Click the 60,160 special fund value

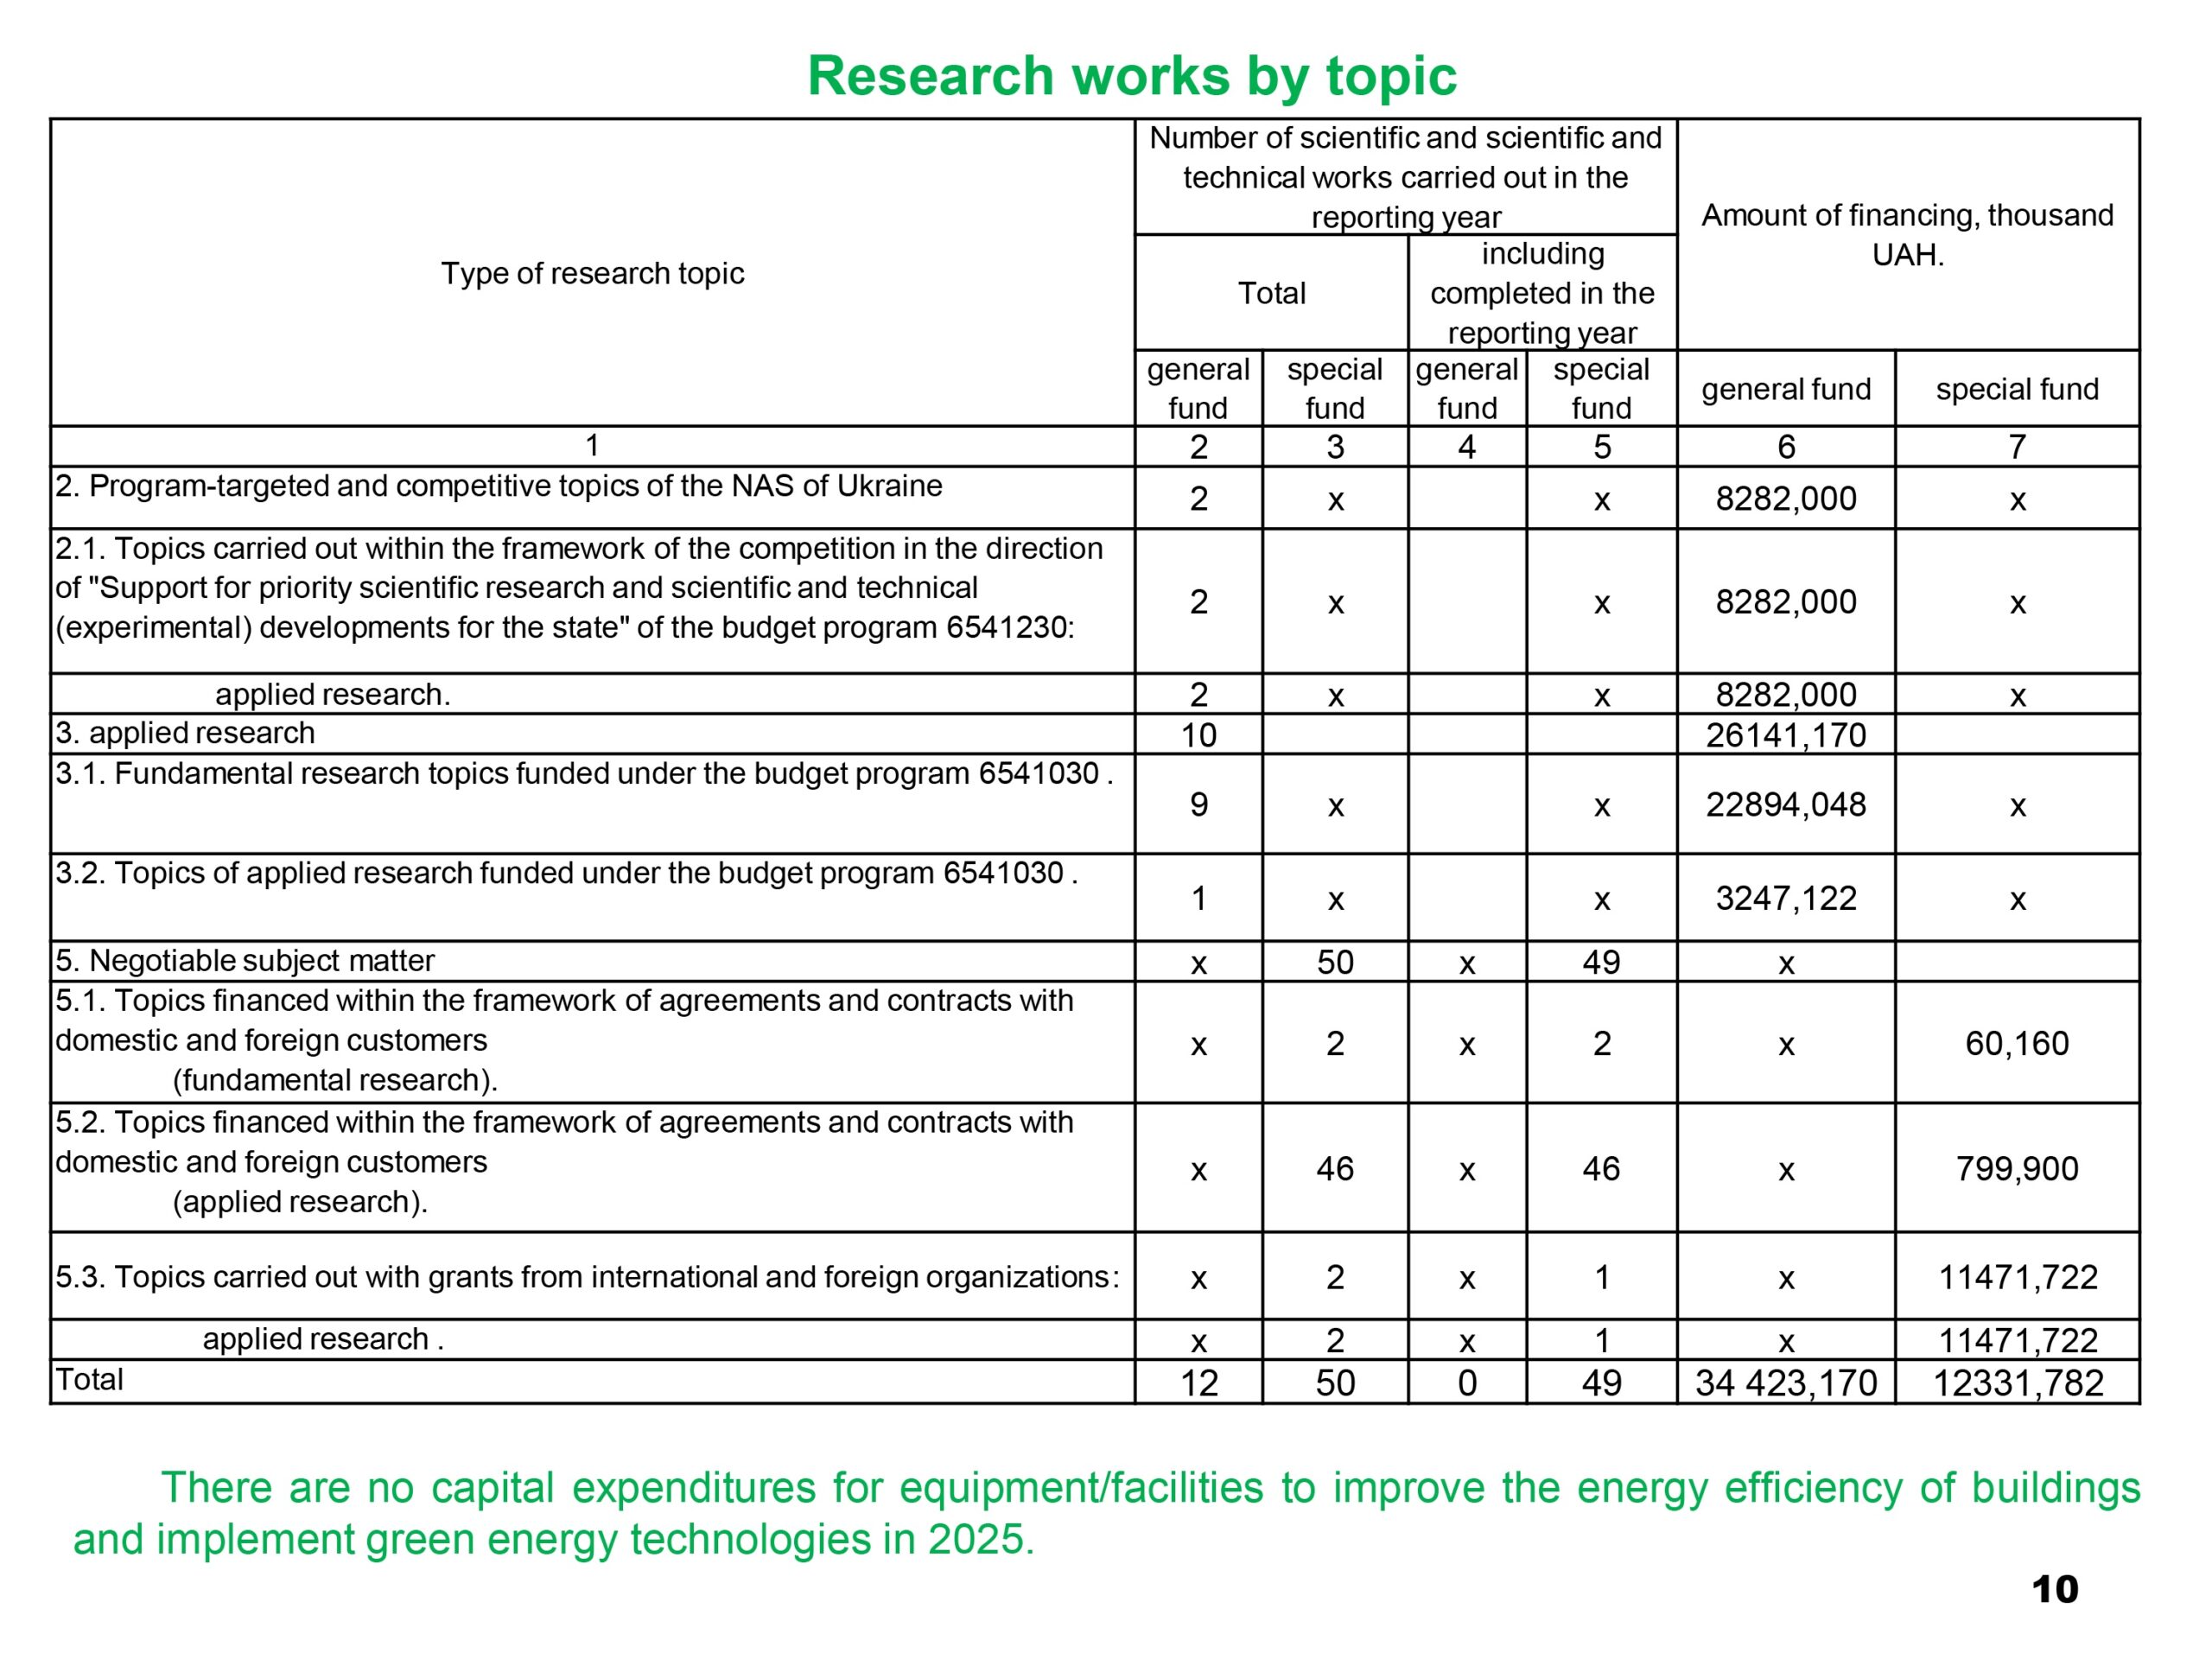pos(2017,1043)
